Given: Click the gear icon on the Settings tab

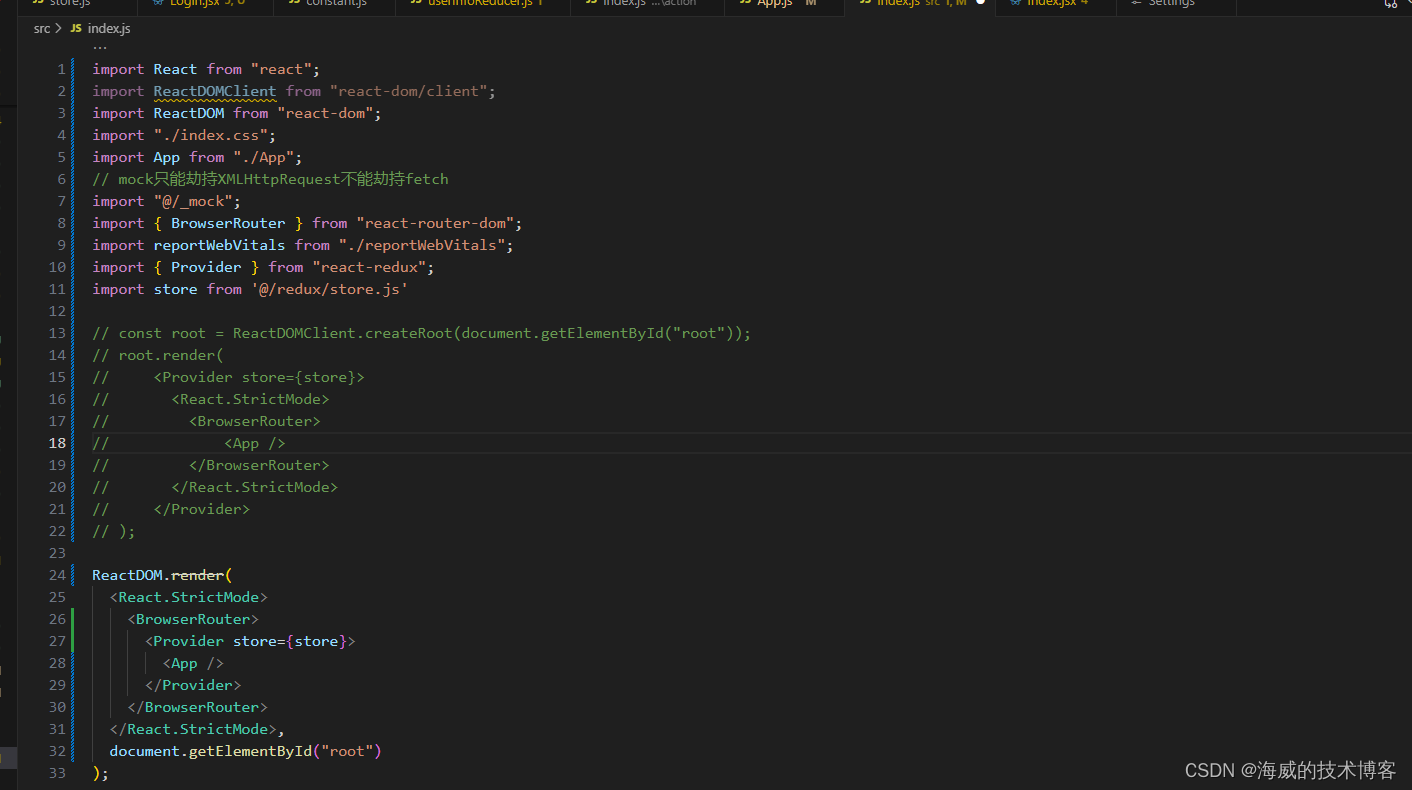Looking at the screenshot, I should click(x=1137, y=4).
